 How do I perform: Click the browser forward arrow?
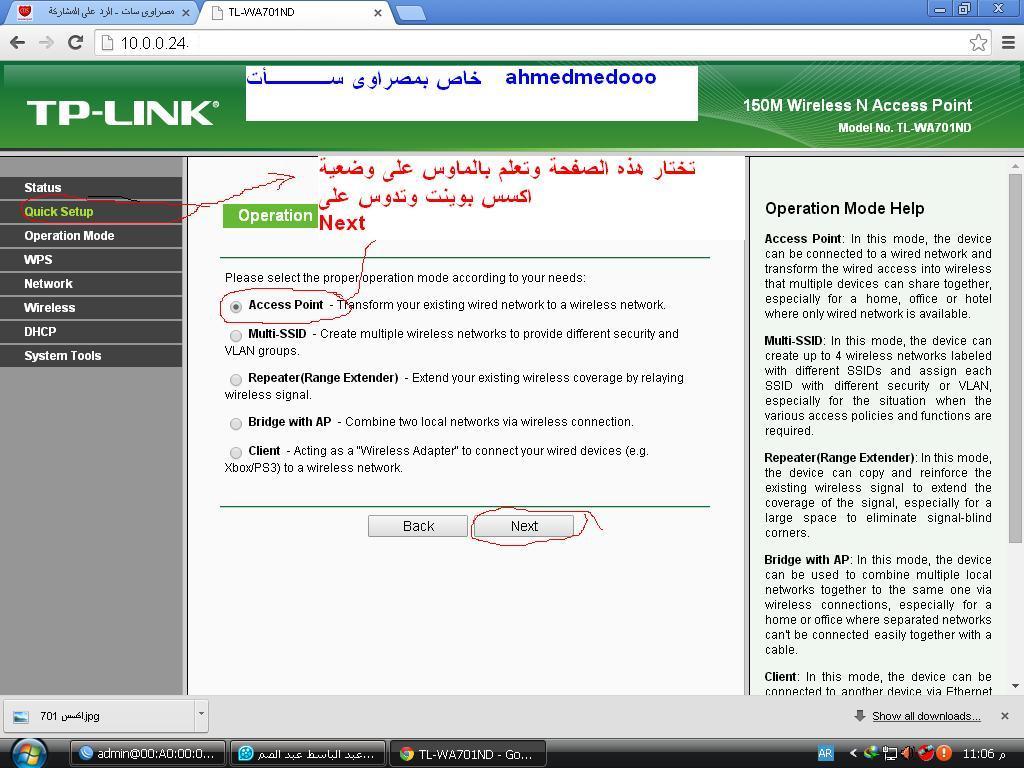pyautogui.click(x=46, y=42)
